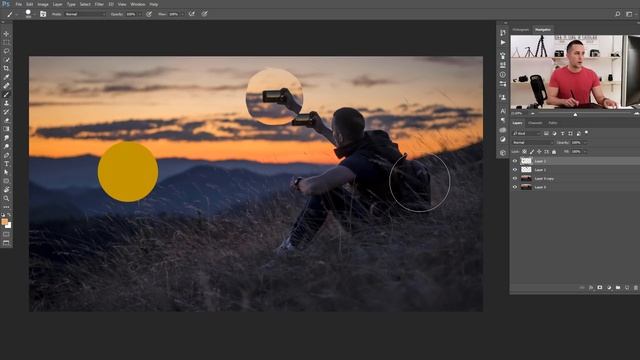Open the Flow slider arrow

click(x=182, y=14)
